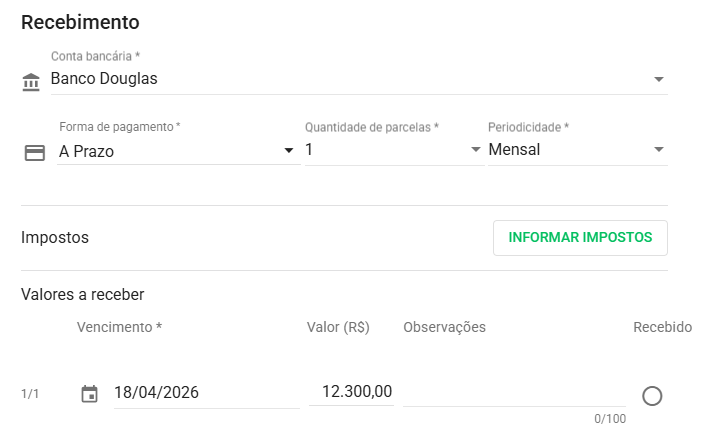This screenshot has width=705, height=442.
Task: Mark installment 1/1 as received
Action: click(652, 396)
